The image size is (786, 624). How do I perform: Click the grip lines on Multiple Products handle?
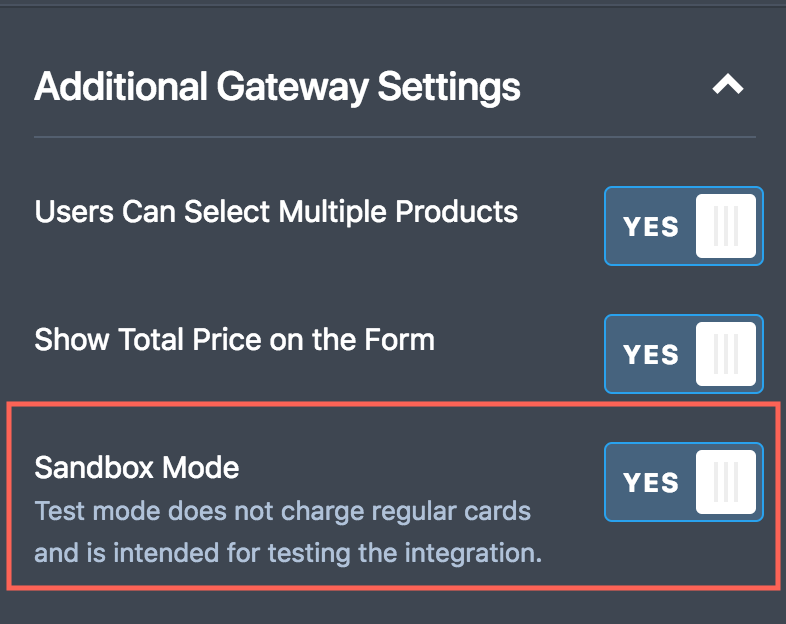pyautogui.click(x=725, y=226)
